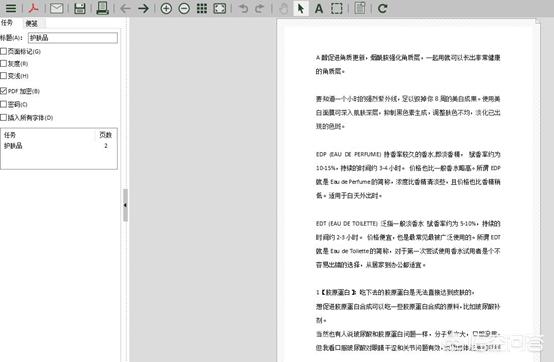Select the 护肤品 row in task list
Screen dimensions: 554x362
[59, 146]
